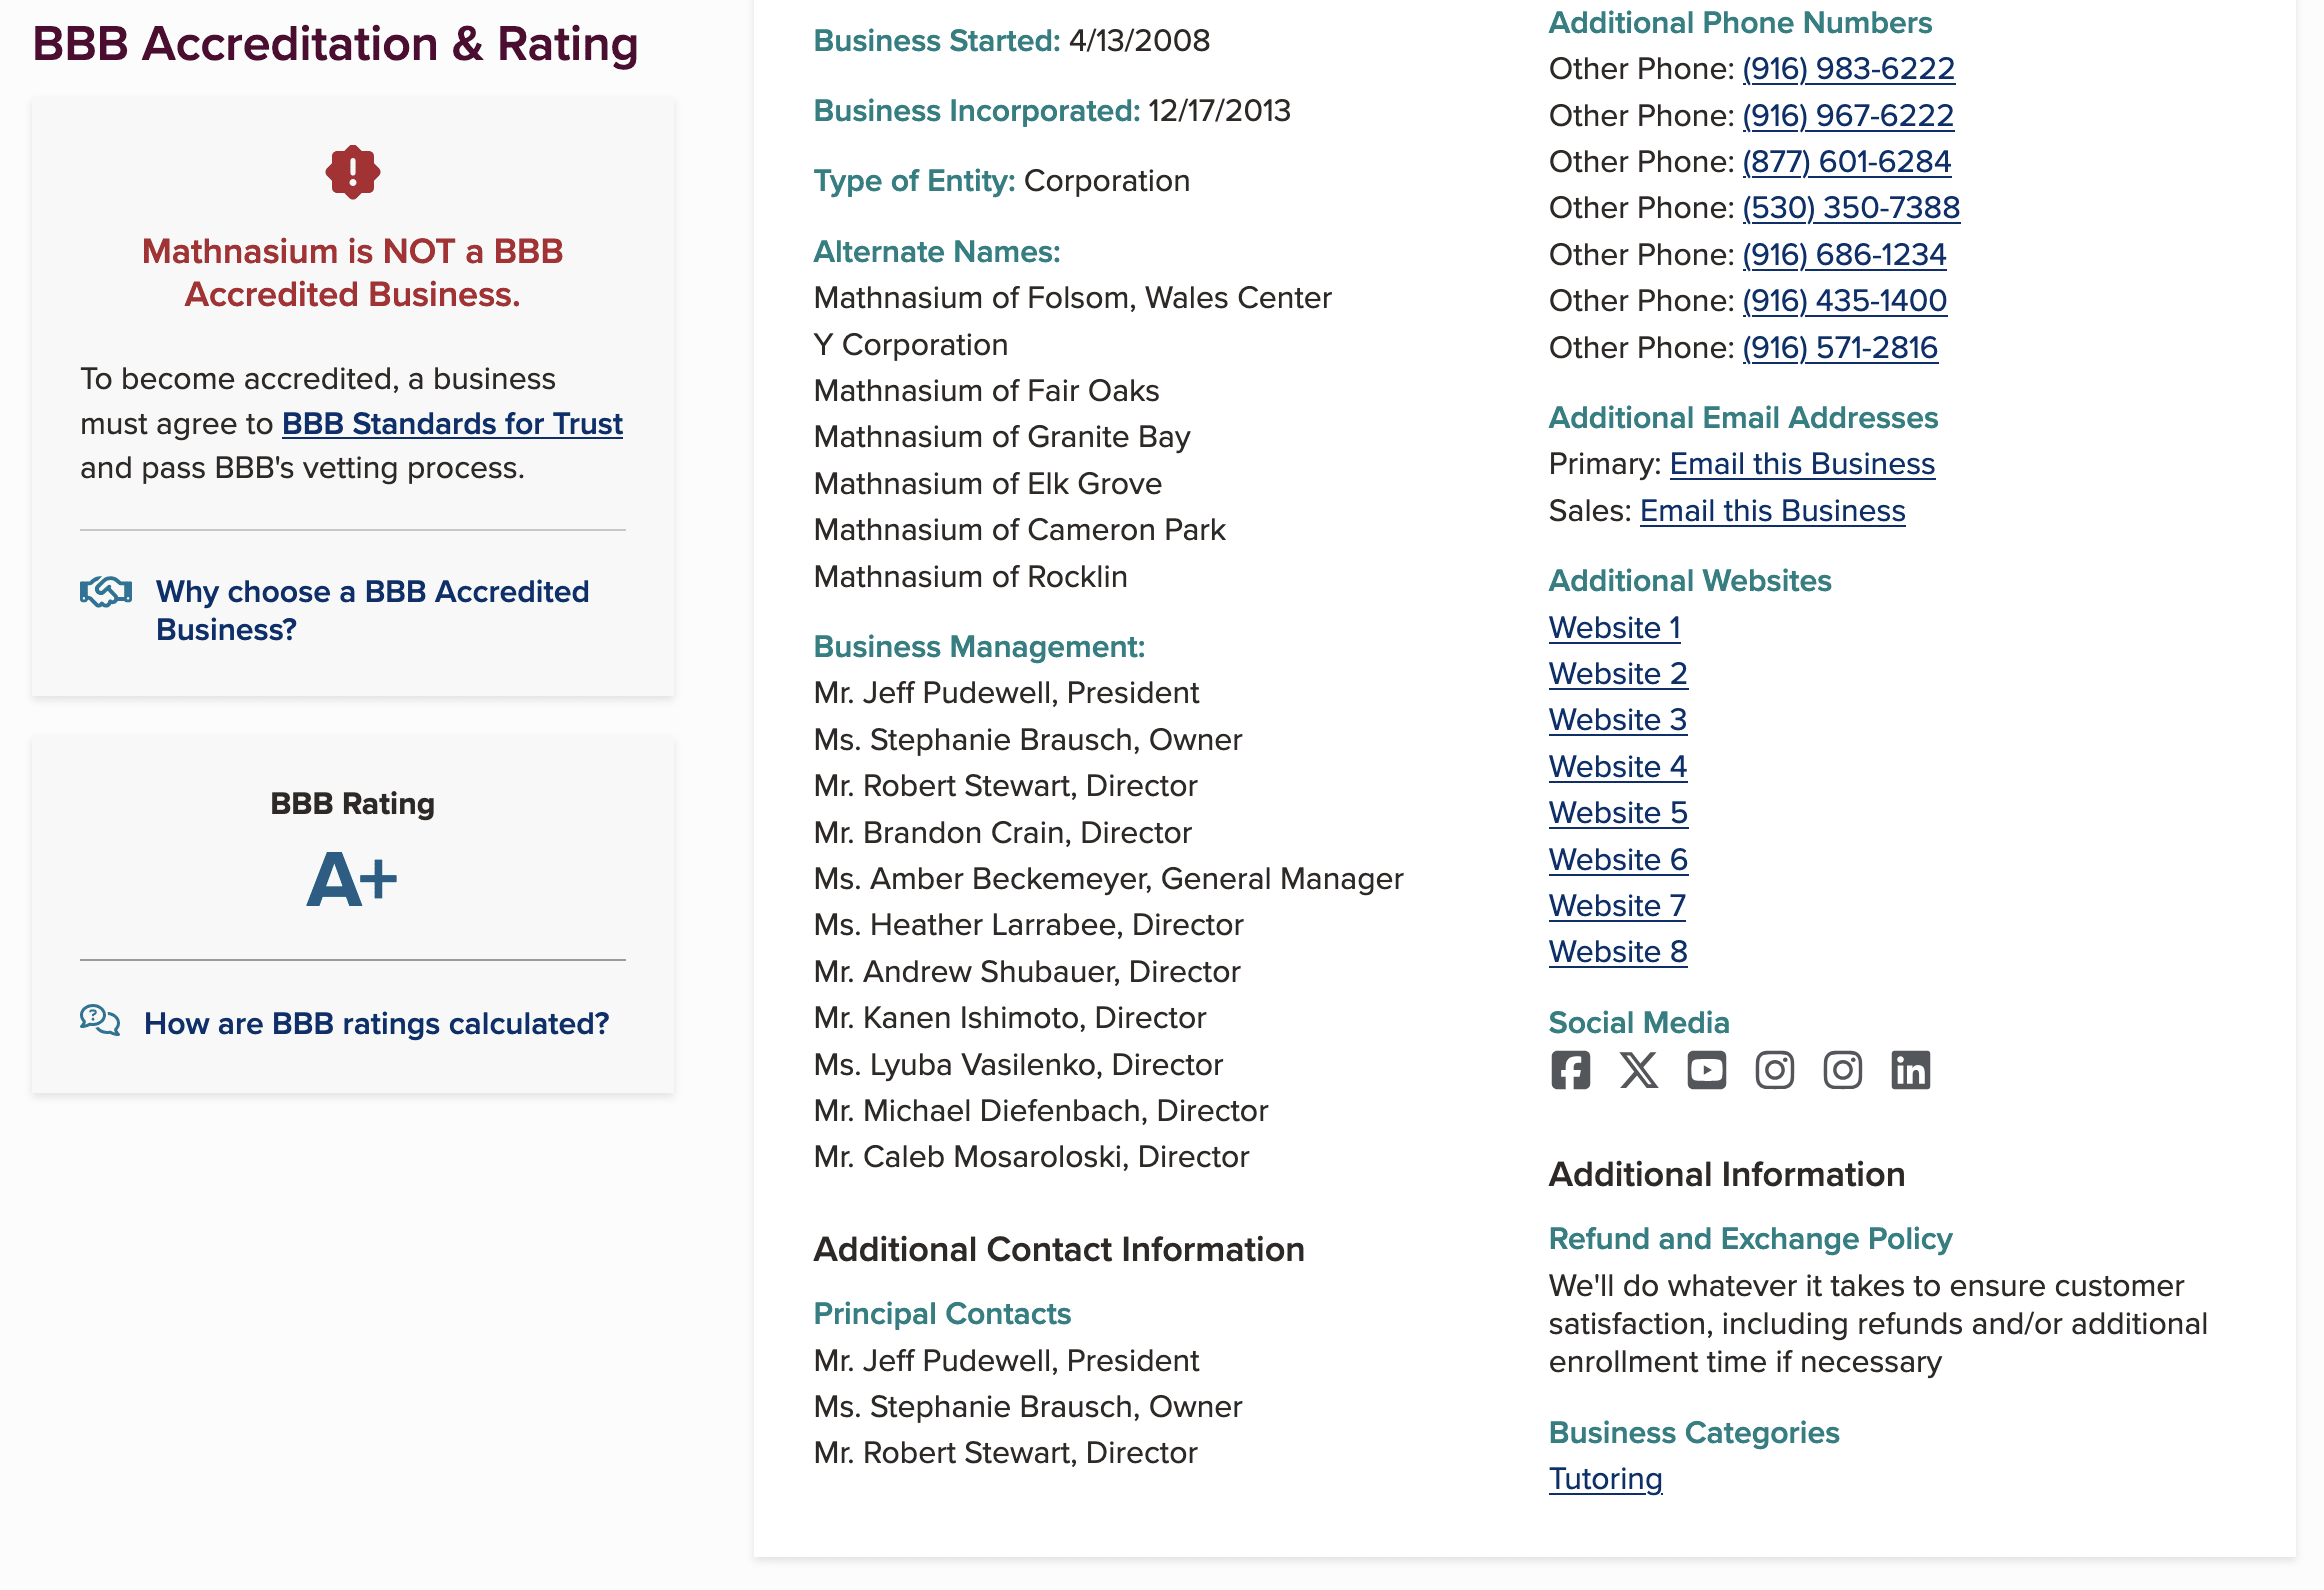The image size is (2324, 1590).
Task: Open the X social media profile
Action: (x=1638, y=1070)
